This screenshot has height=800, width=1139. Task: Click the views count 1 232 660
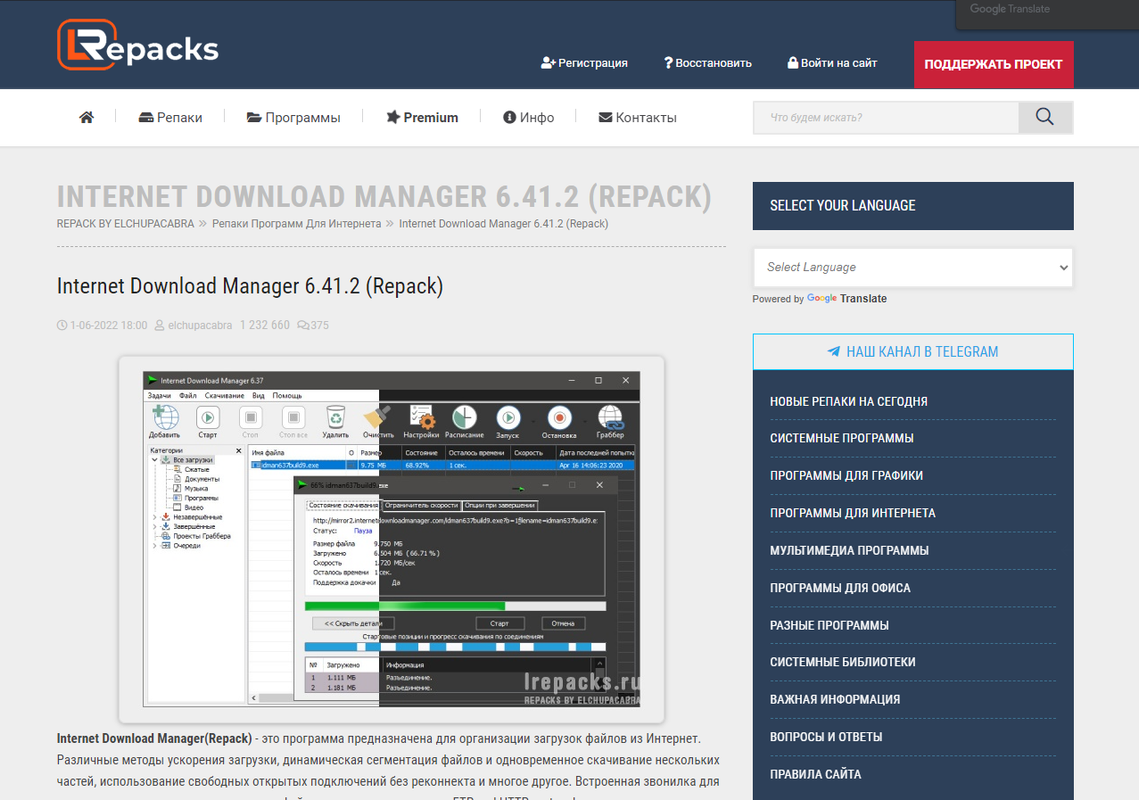pyautogui.click(x=264, y=326)
